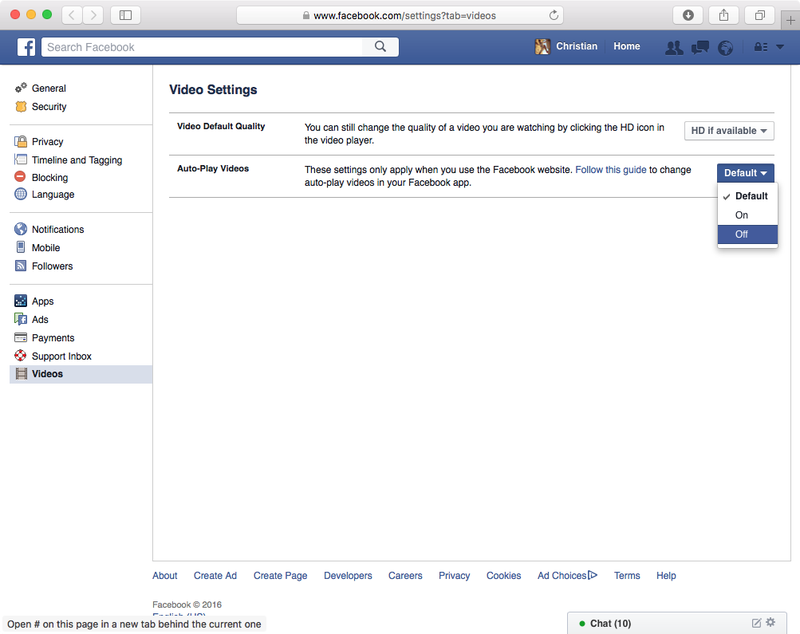The image size is (800, 634).
Task: Click the Follow this guide link
Action: [x=611, y=169]
